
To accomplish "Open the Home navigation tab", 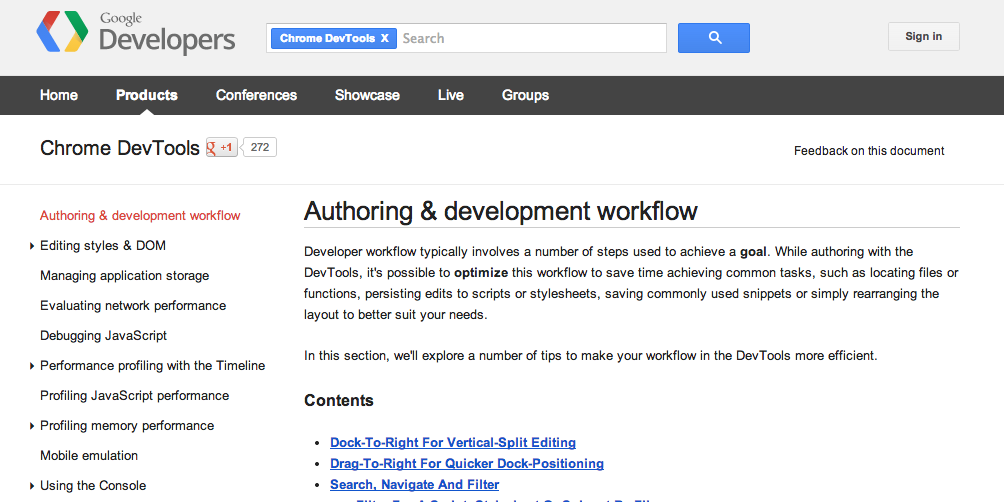I will click(59, 95).
